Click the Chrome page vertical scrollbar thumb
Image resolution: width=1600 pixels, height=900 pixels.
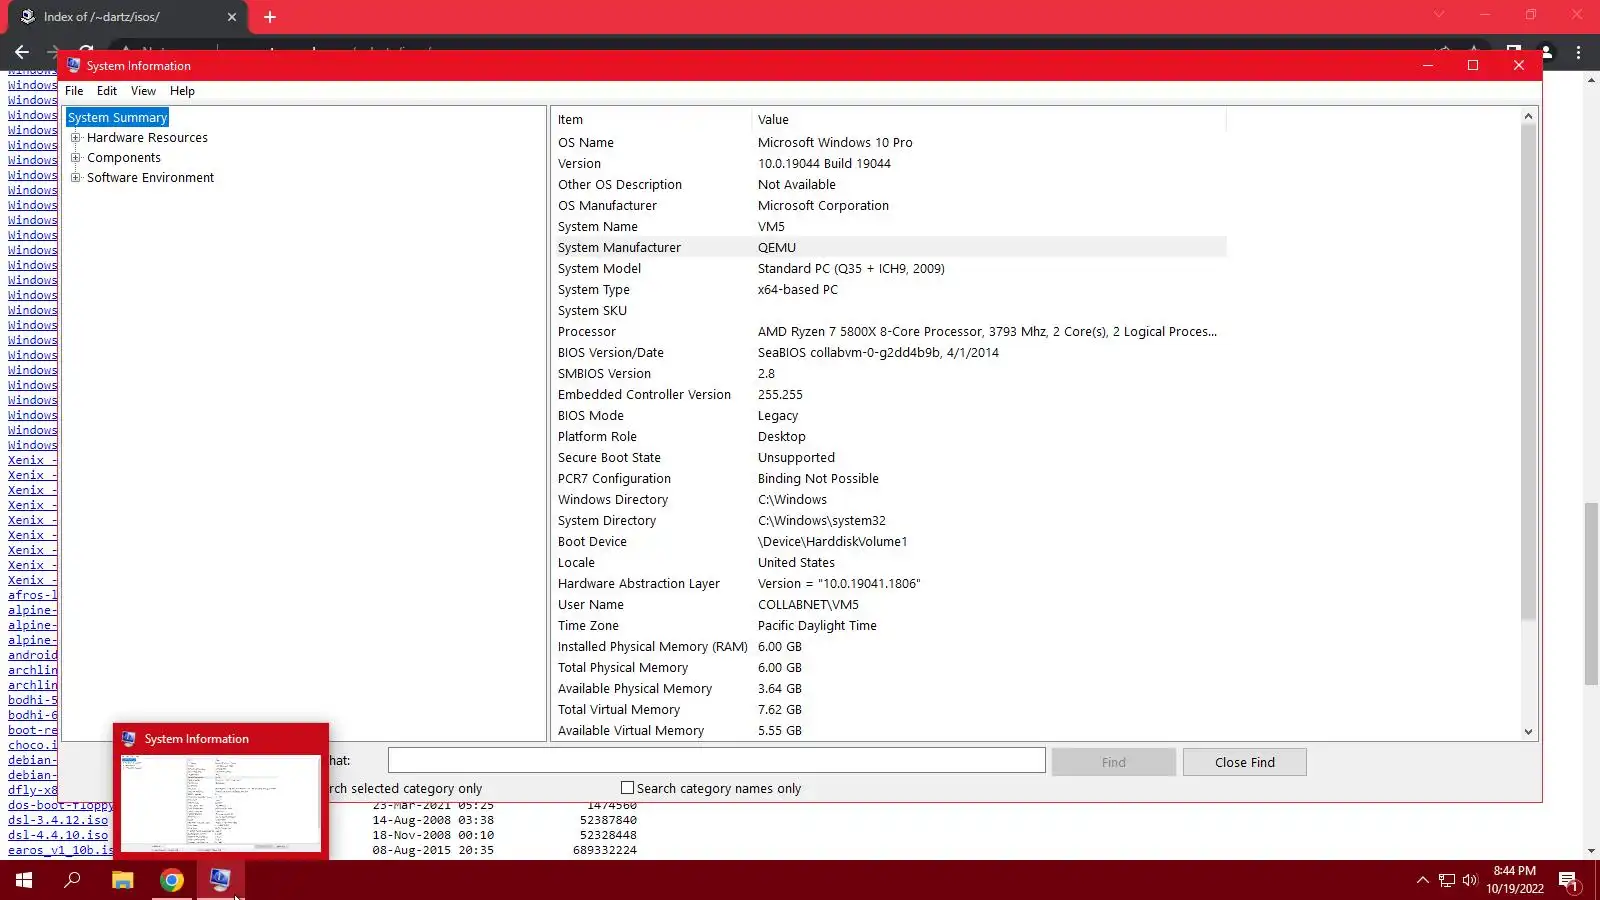coord(1591,593)
